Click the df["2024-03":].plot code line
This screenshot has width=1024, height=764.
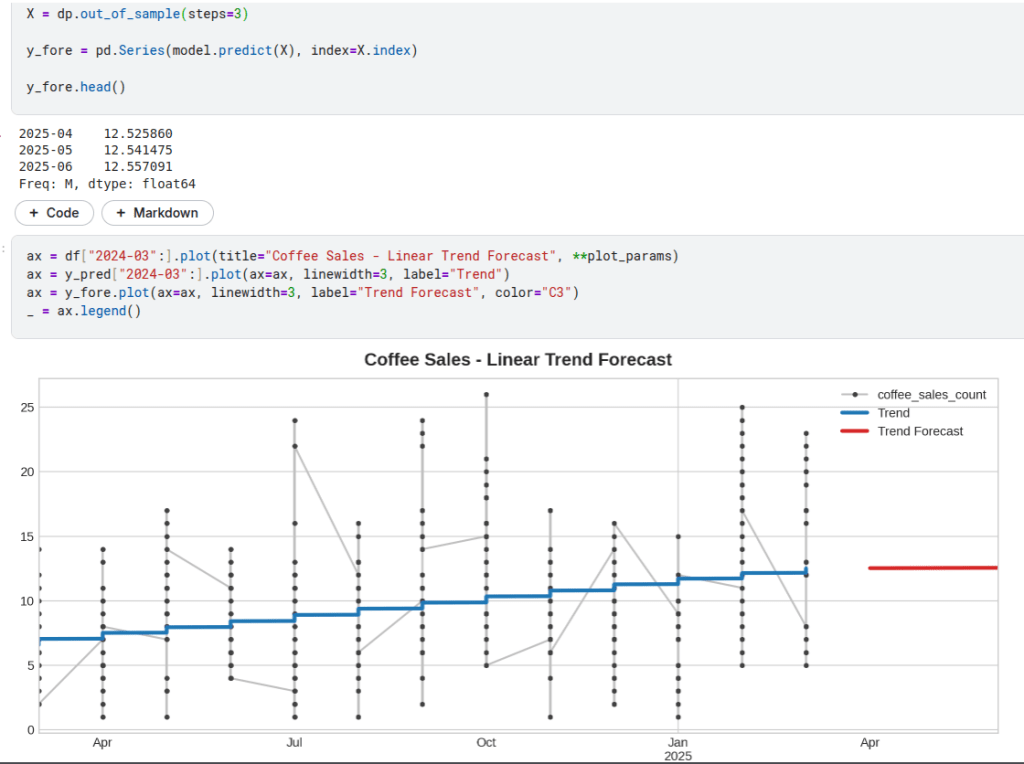coord(352,256)
